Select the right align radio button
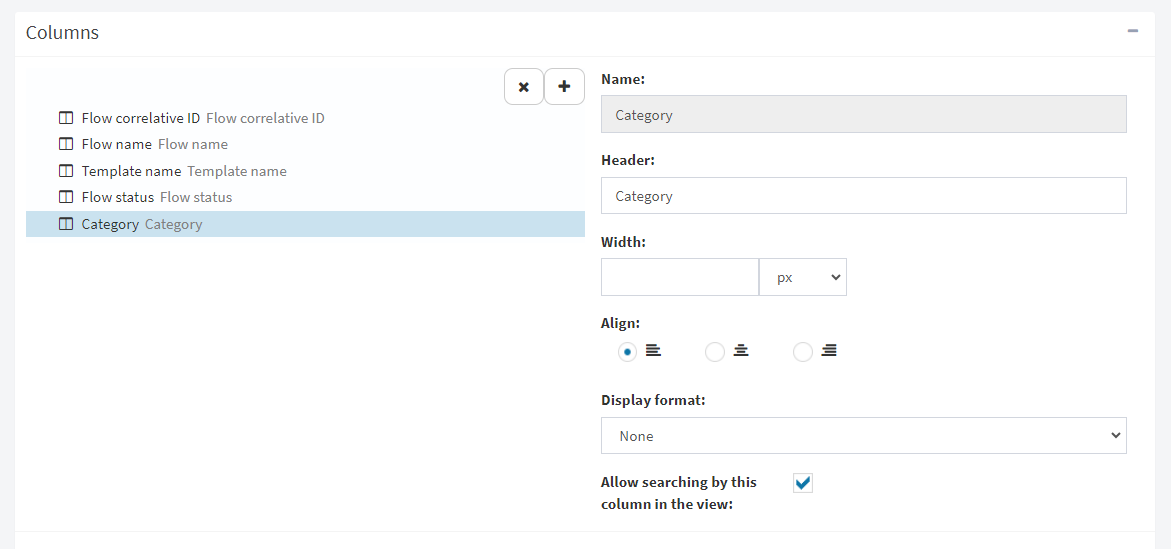The width and height of the screenshot is (1171, 549). [x=803, y=351]
